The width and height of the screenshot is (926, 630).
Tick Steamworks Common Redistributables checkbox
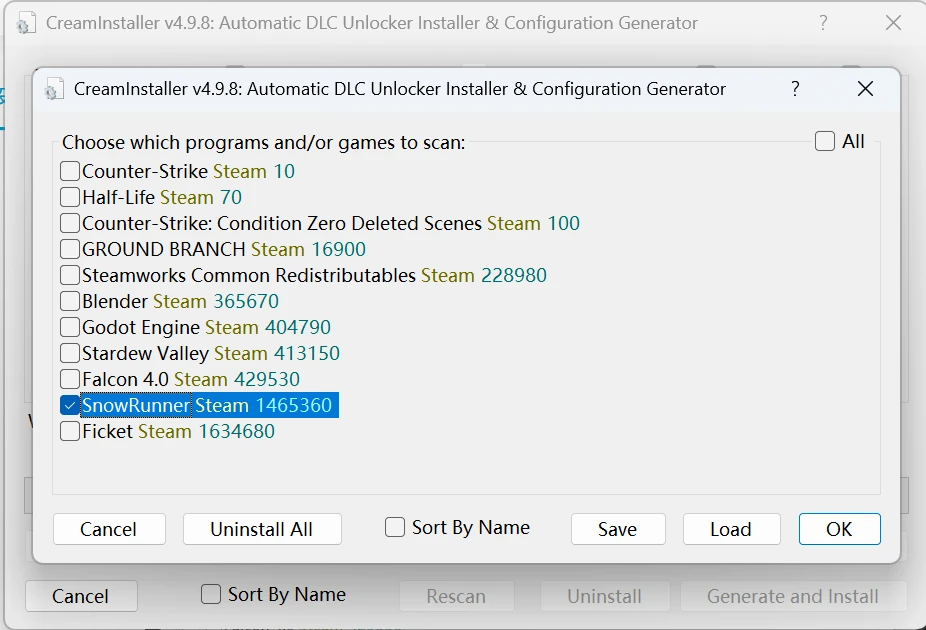click(x=70, y=275)
